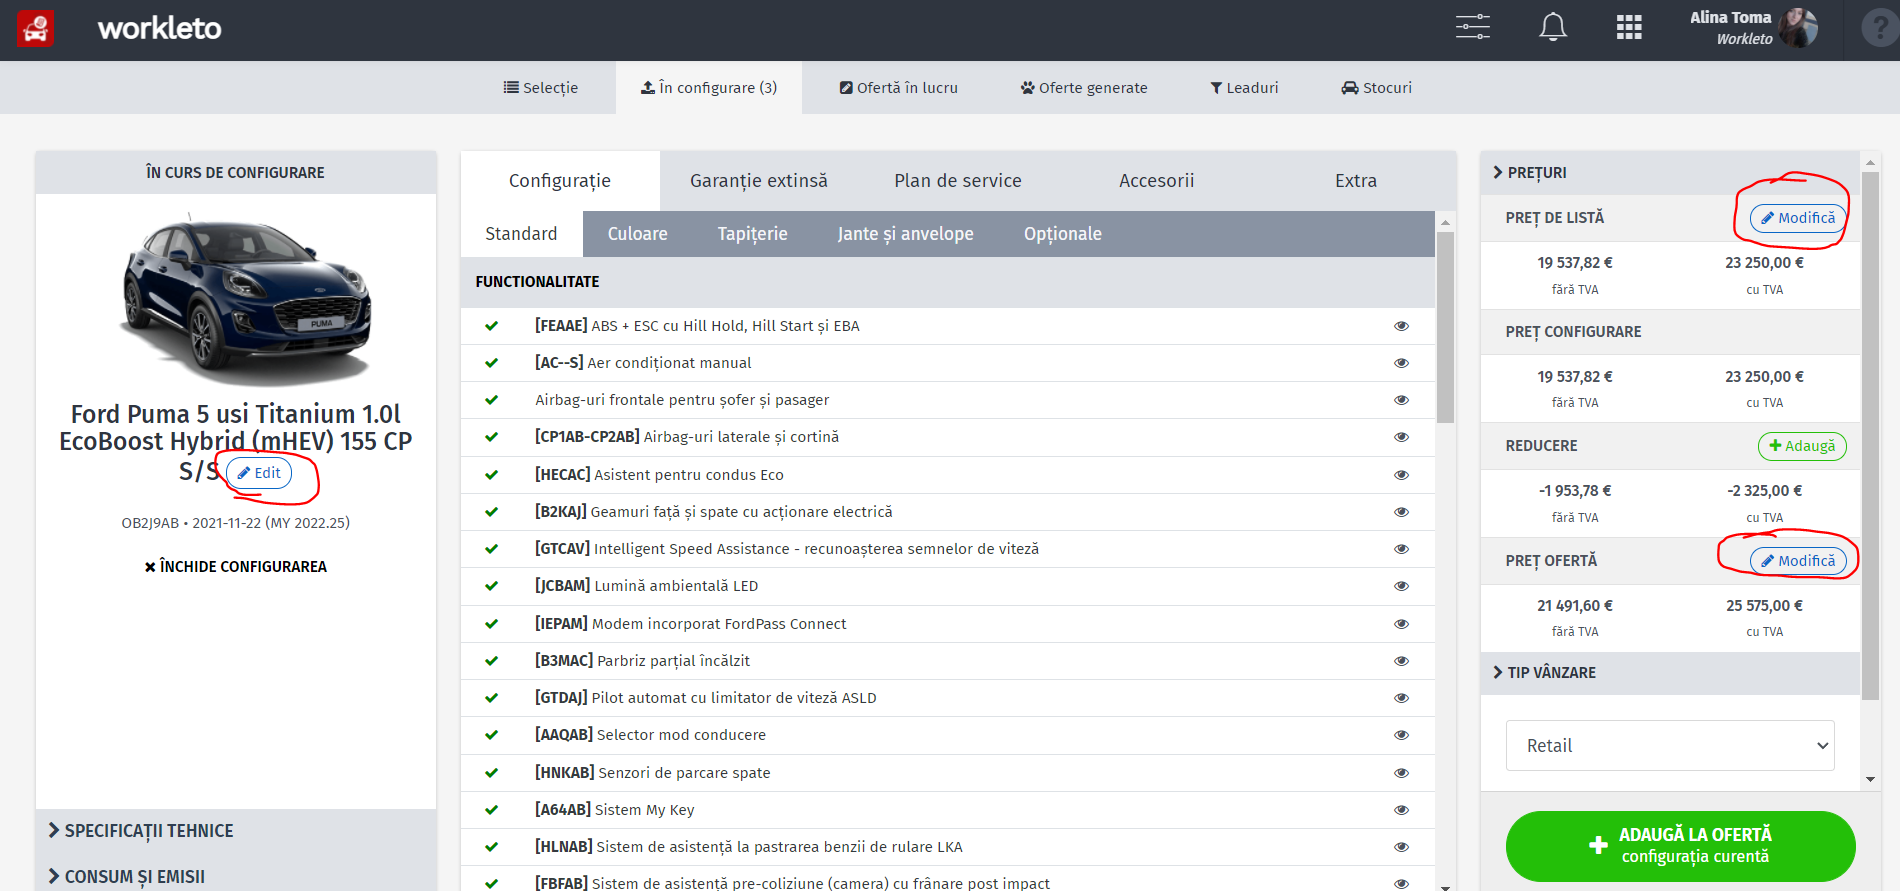Toggle eye icon for ABS + ESC row
1900x891 pixels.
click(1401, 326)
